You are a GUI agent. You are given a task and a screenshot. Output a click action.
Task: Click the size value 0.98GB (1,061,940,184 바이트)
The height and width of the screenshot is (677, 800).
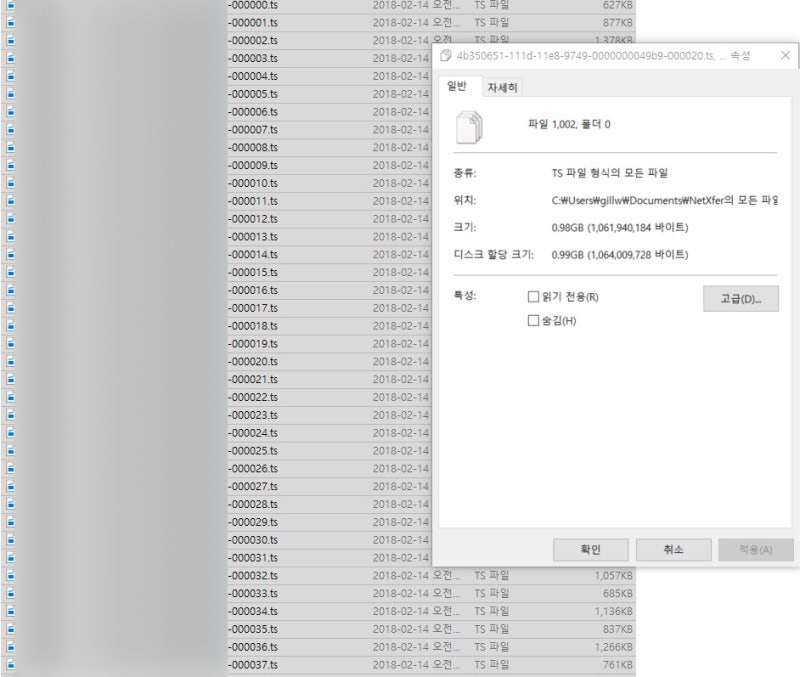(620, 228)
